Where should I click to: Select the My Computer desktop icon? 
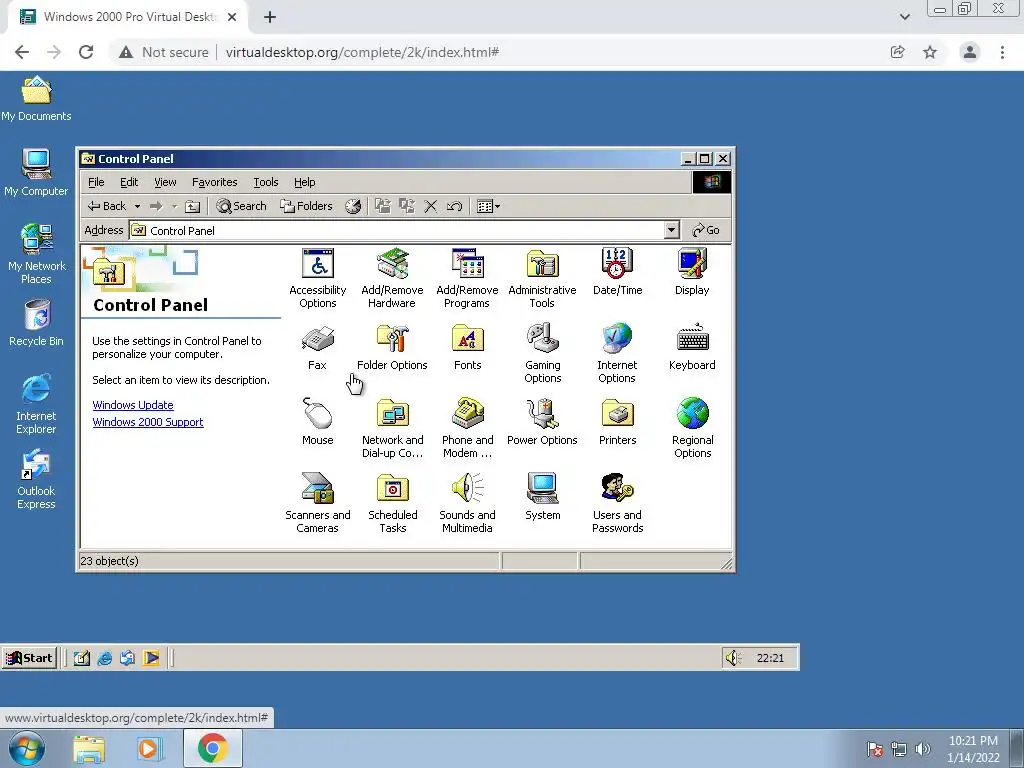point(36,172)
